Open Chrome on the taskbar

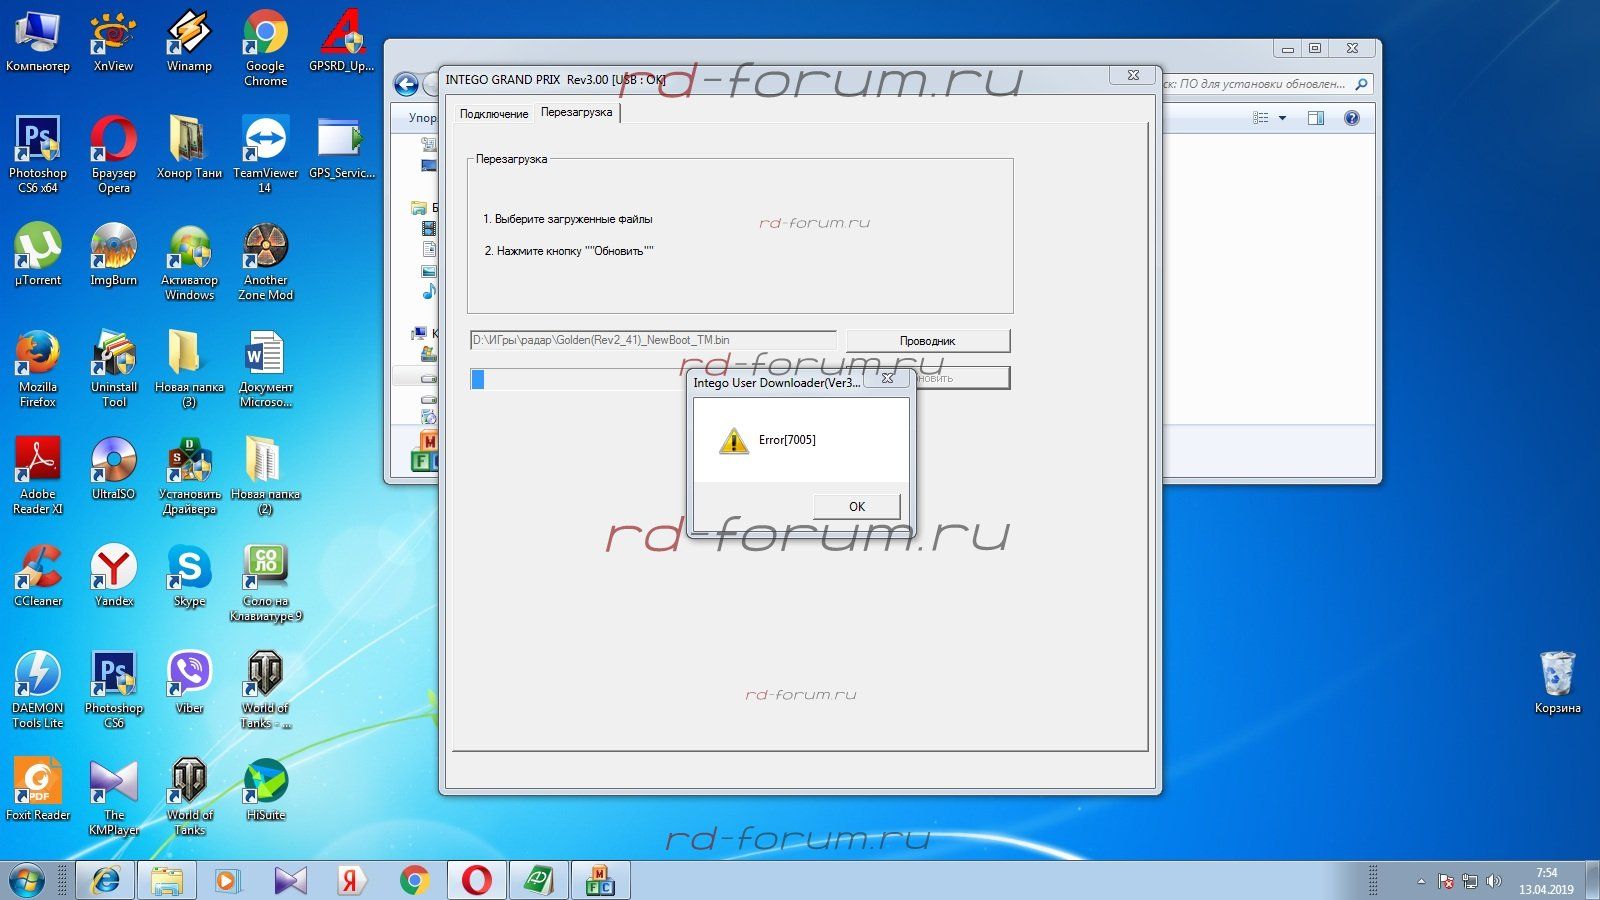tap(415, 881)
